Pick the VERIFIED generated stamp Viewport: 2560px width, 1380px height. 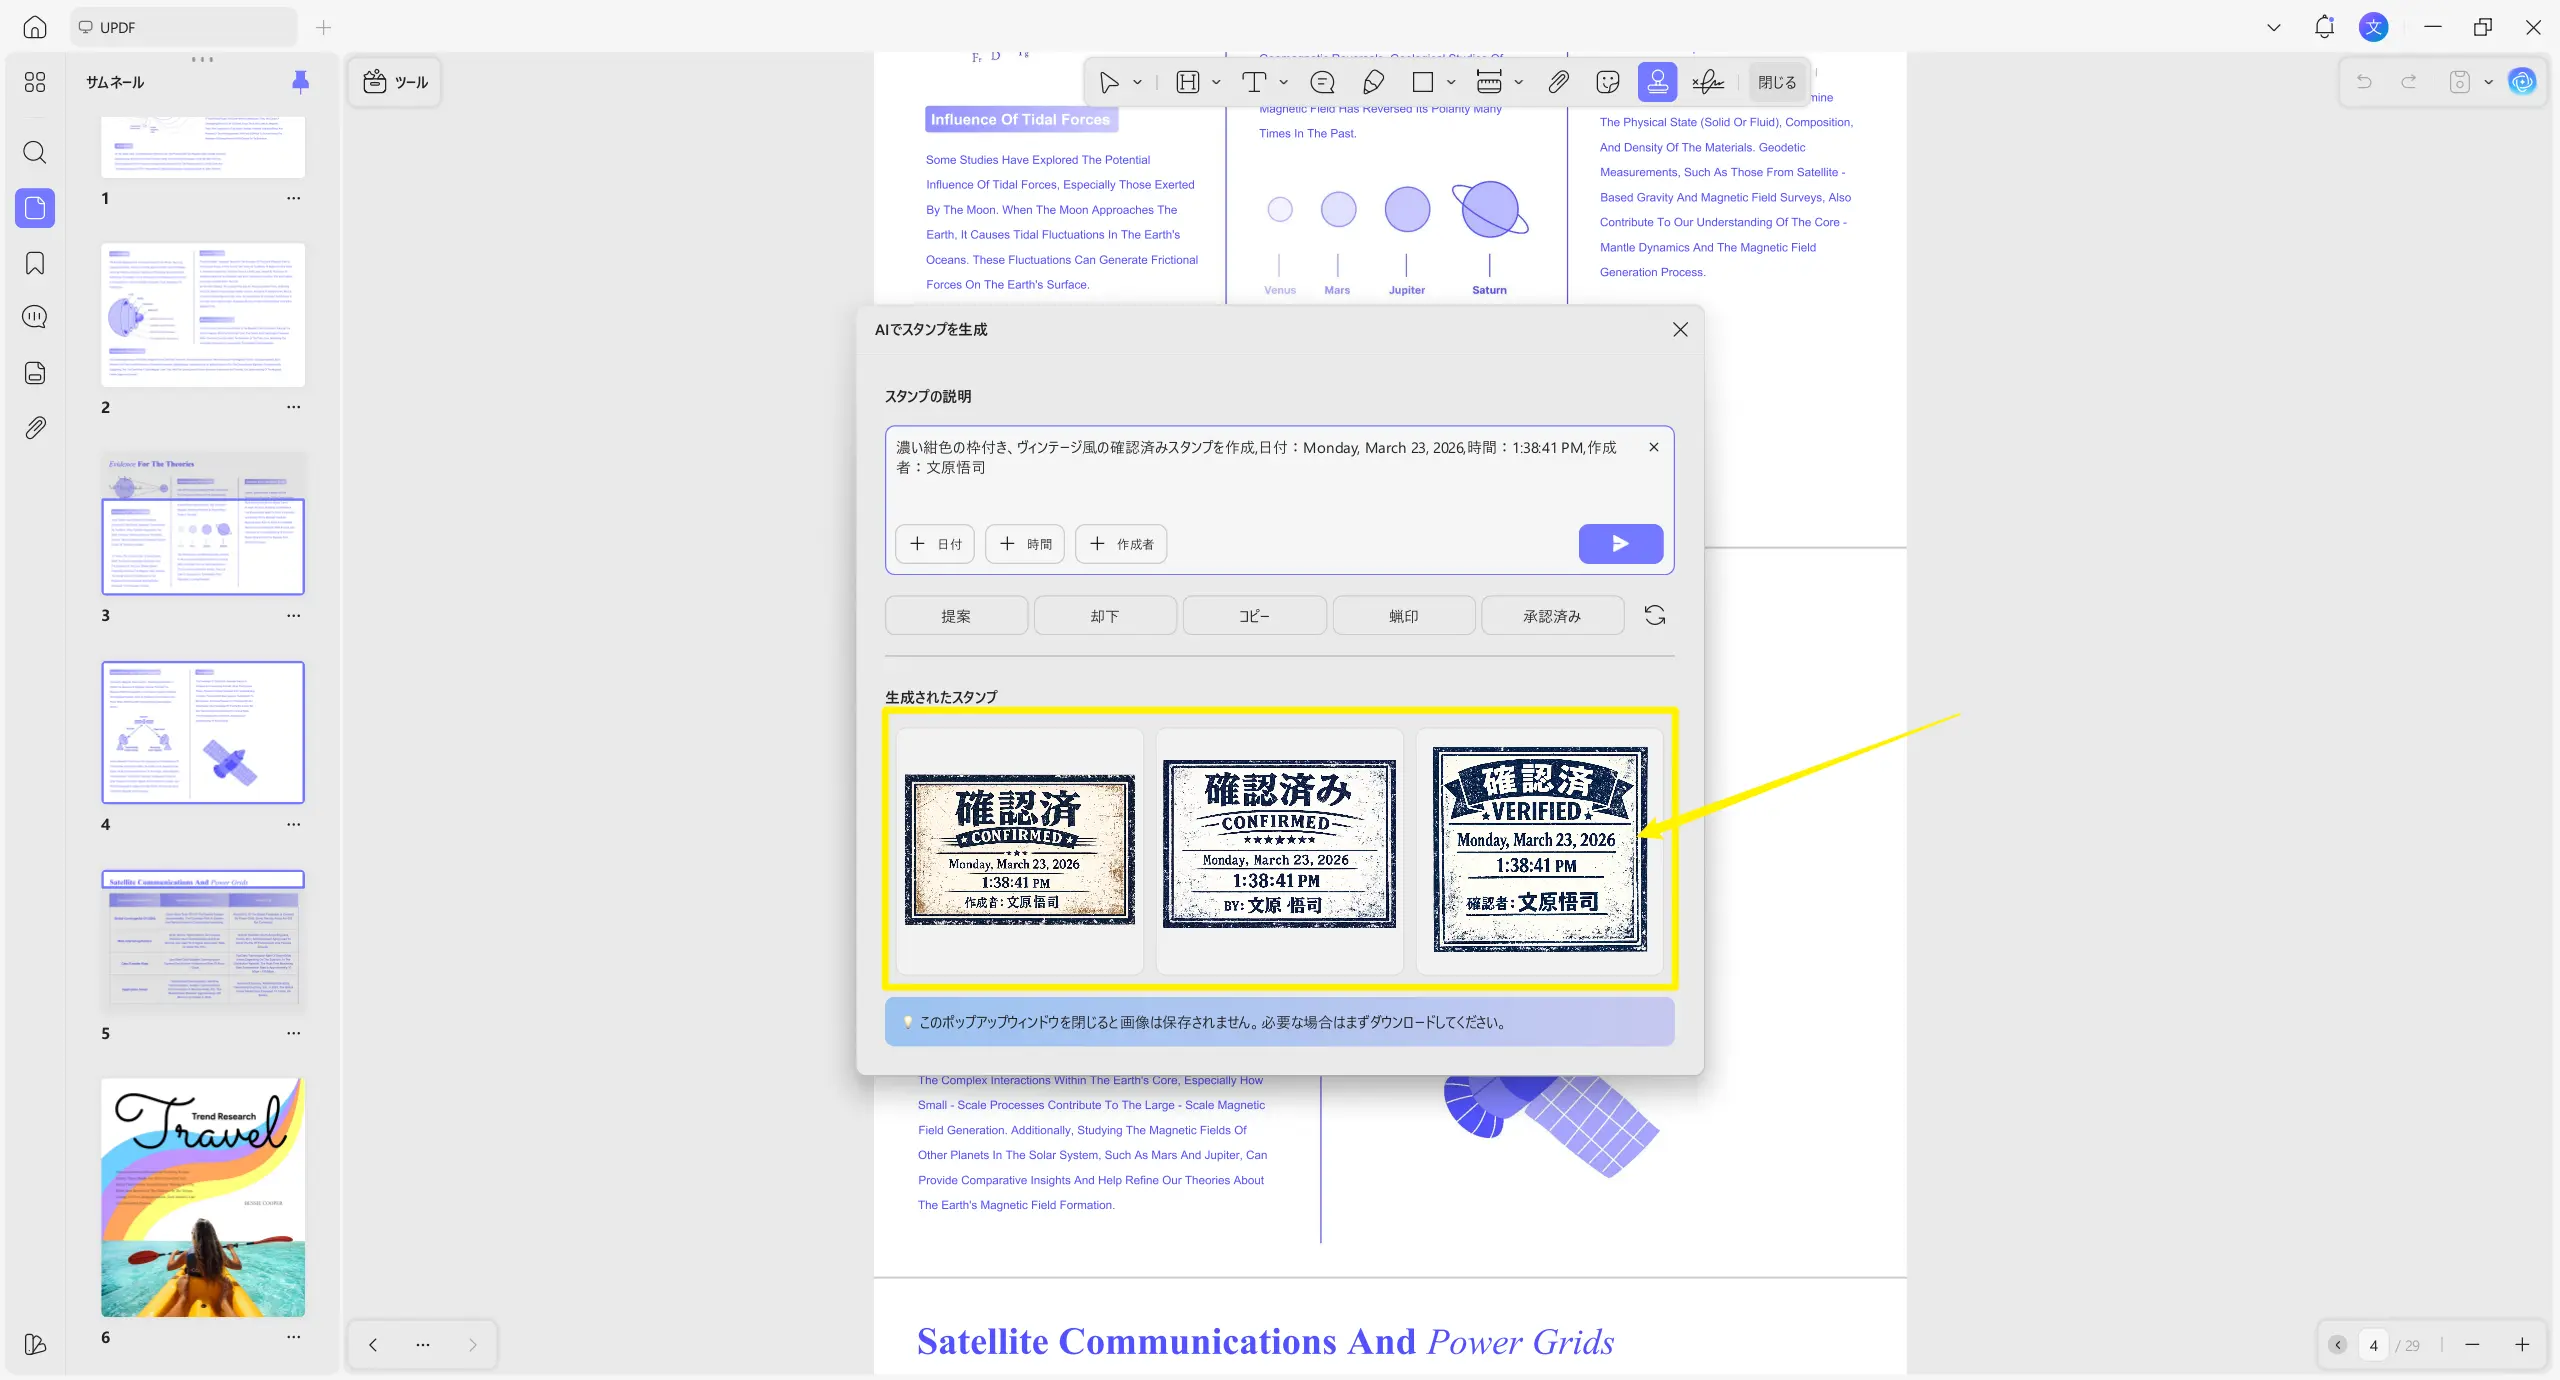pos(1539,849)
